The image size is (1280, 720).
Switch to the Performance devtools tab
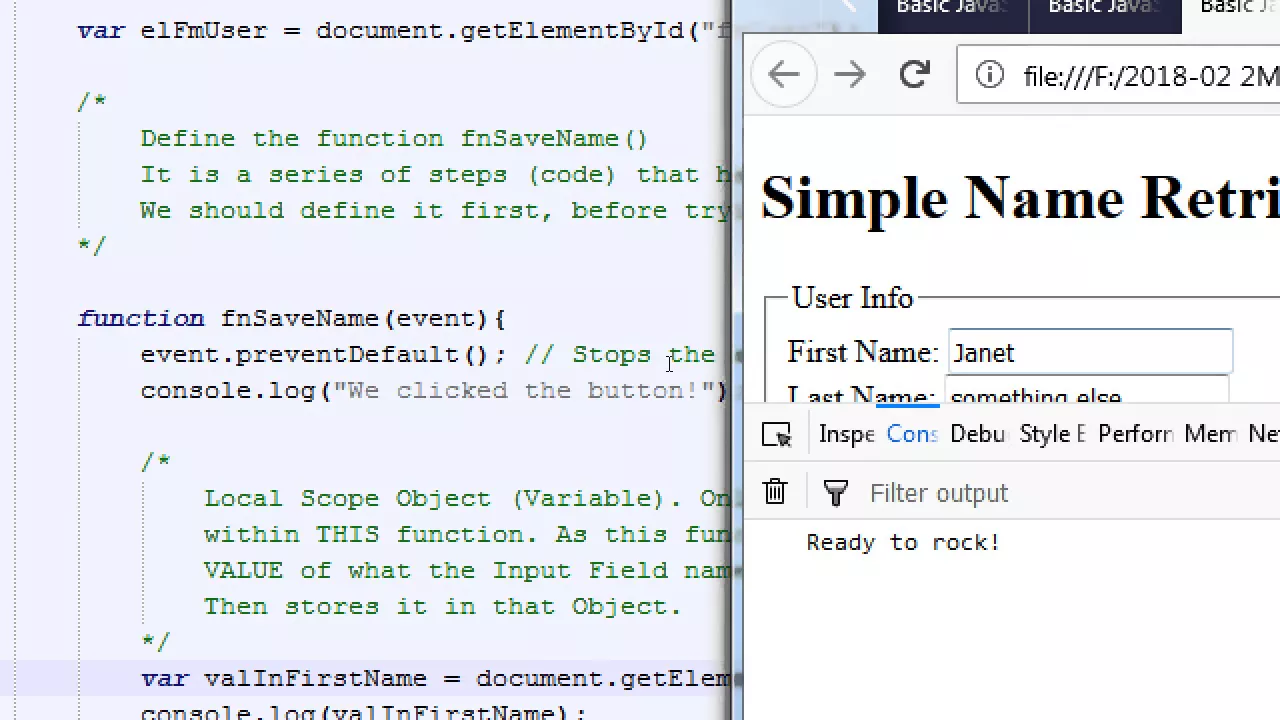[x=1135, y=434]
